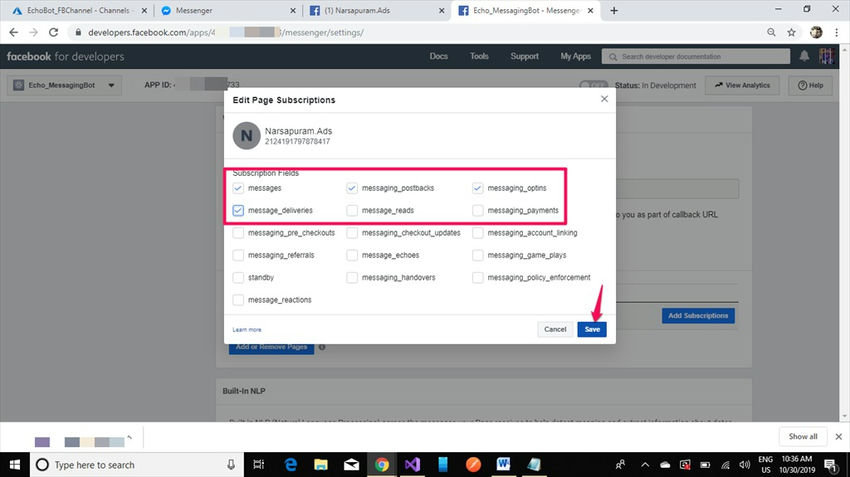Open File Explorer from taskbar
850x477 pixels.
321,465
